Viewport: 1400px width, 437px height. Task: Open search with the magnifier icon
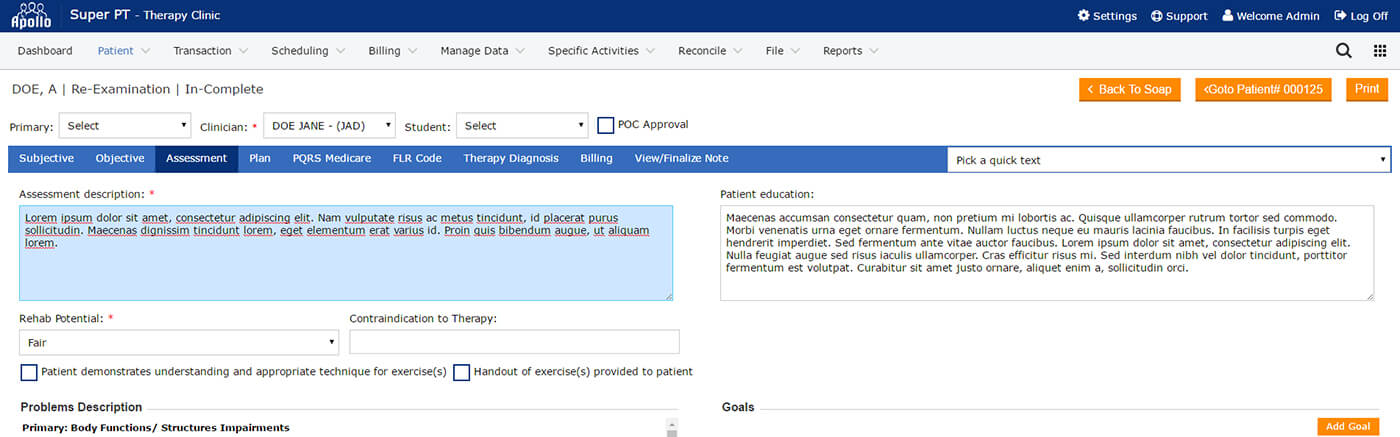(x=1344, y=51)
